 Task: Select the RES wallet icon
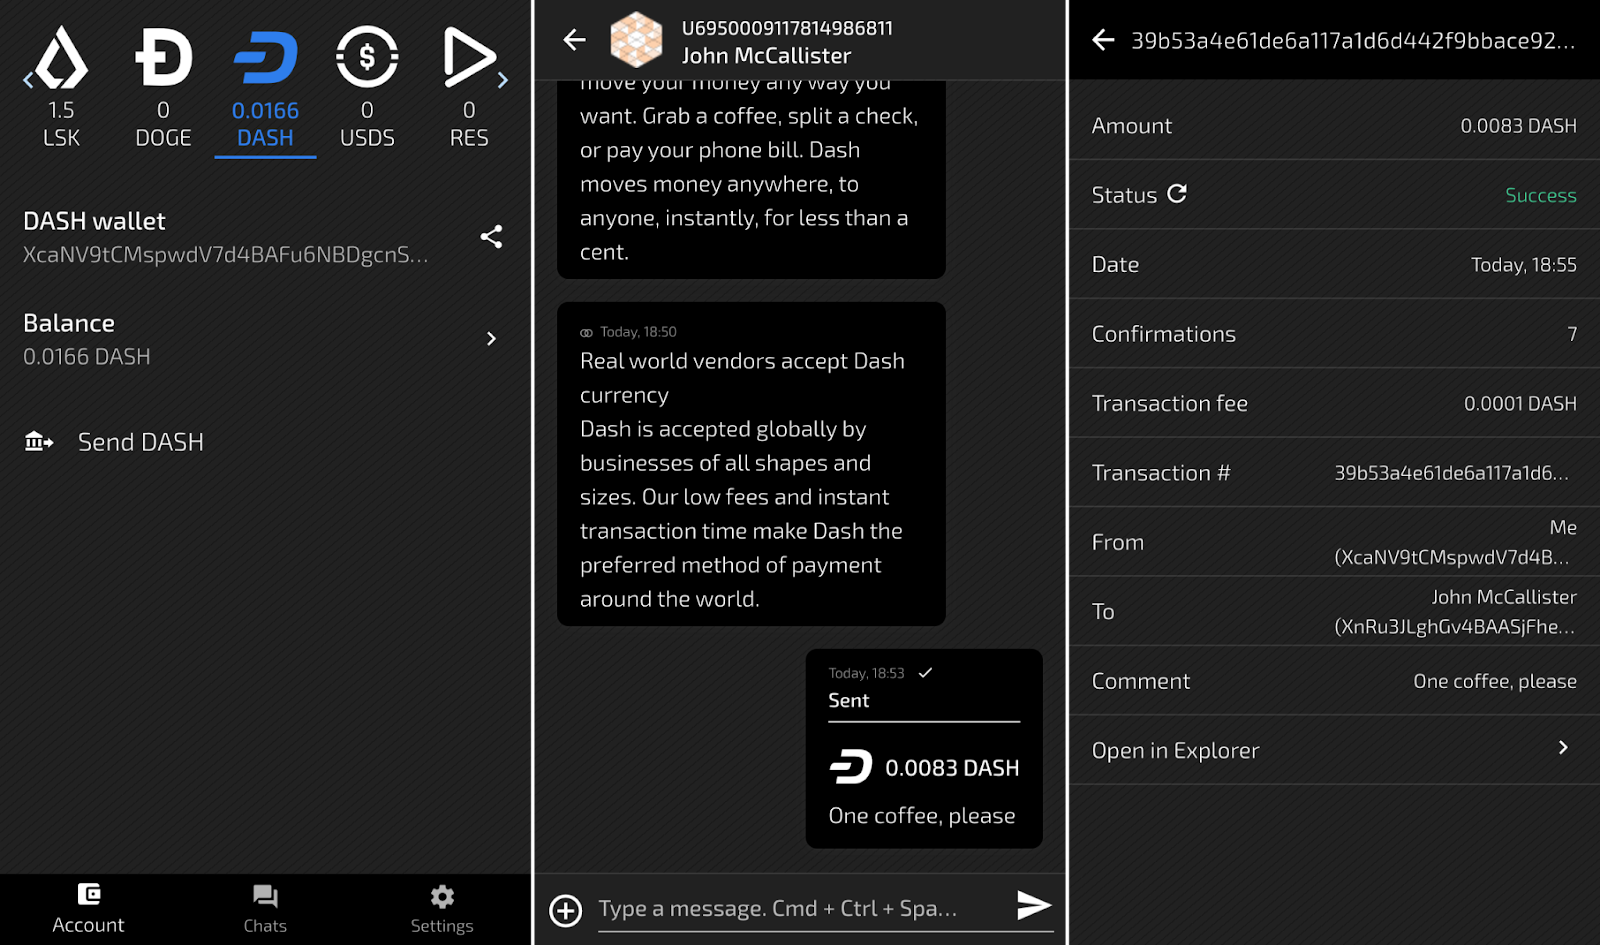pyautogui.click(x=469, y=57)
